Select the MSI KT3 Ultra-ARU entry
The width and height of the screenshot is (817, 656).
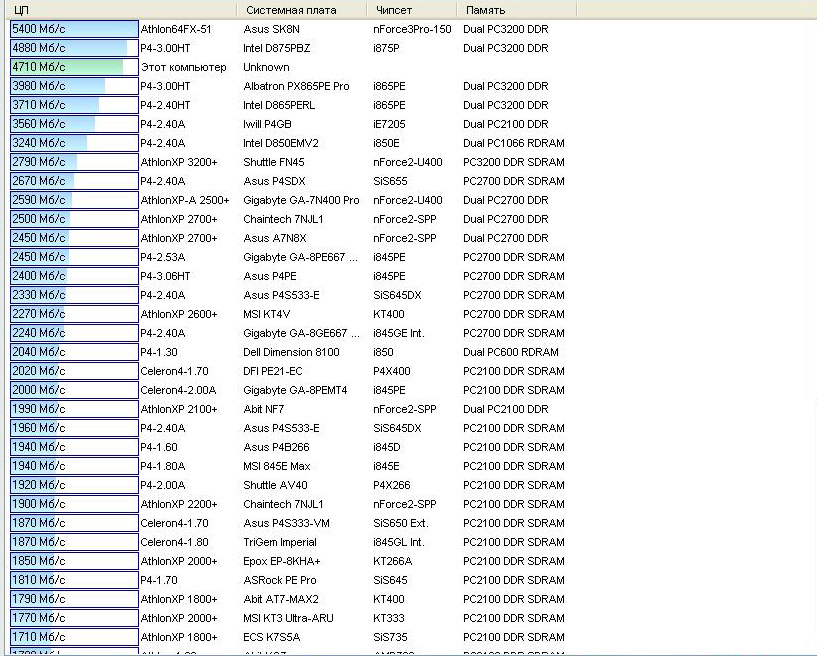pyautogui.click(x=288, y=618)
